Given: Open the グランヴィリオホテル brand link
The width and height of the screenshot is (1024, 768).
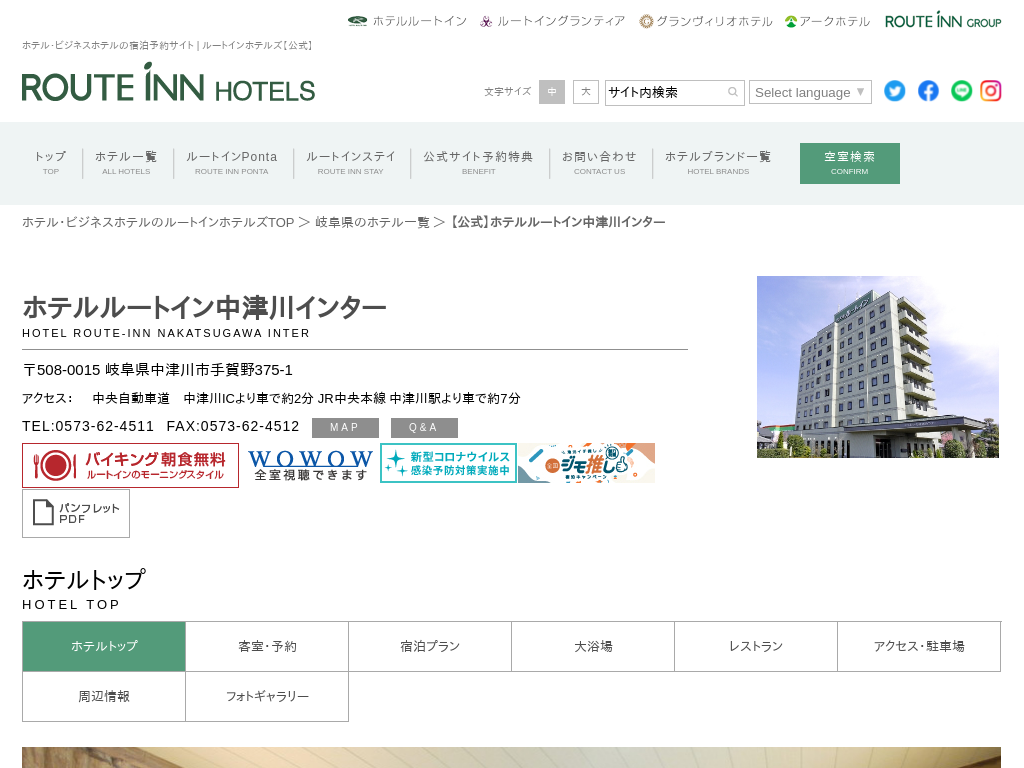Looking at the screenshot, I should click(x=706, y=21).
